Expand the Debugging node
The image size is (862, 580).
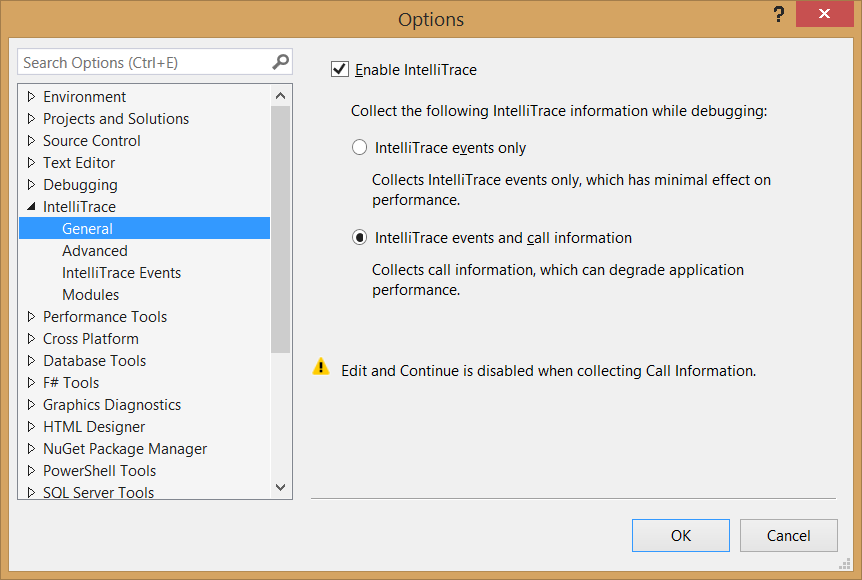[x=31, y=185]
